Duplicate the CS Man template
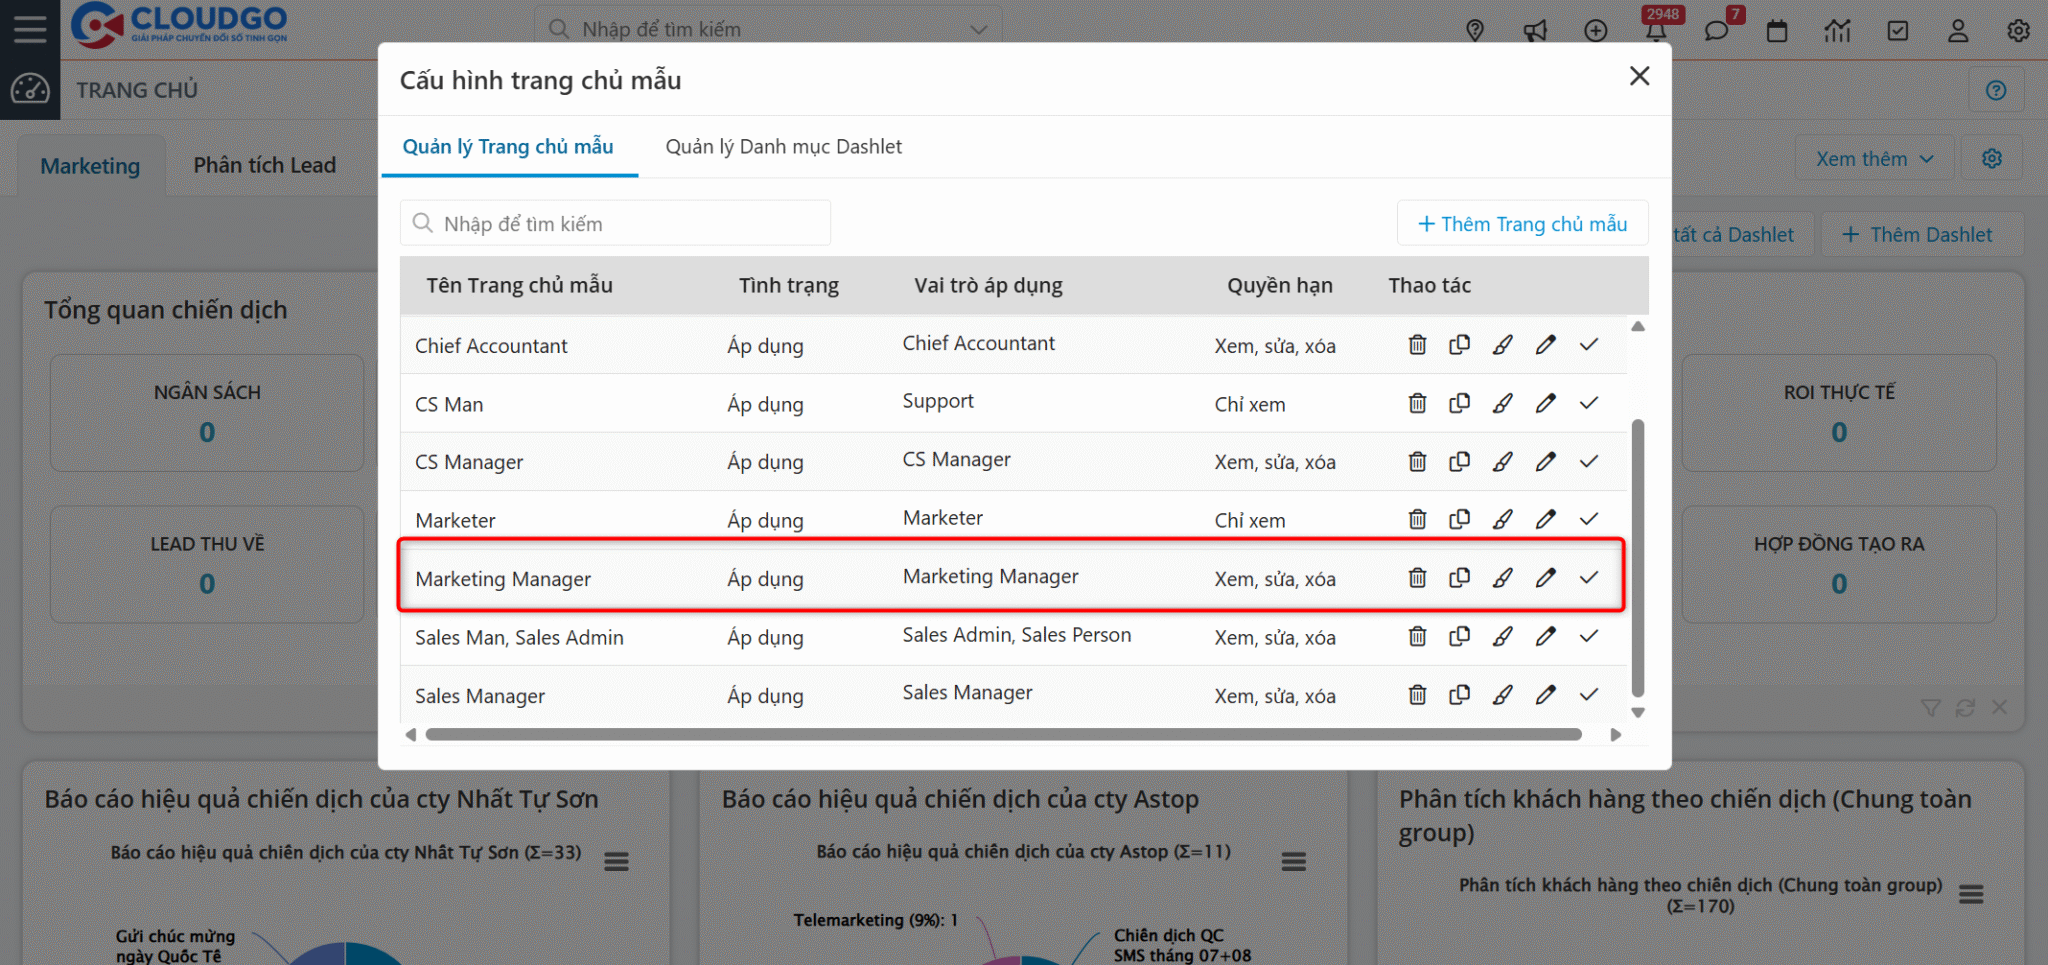2048x965 pixels. pos(1460,403)
